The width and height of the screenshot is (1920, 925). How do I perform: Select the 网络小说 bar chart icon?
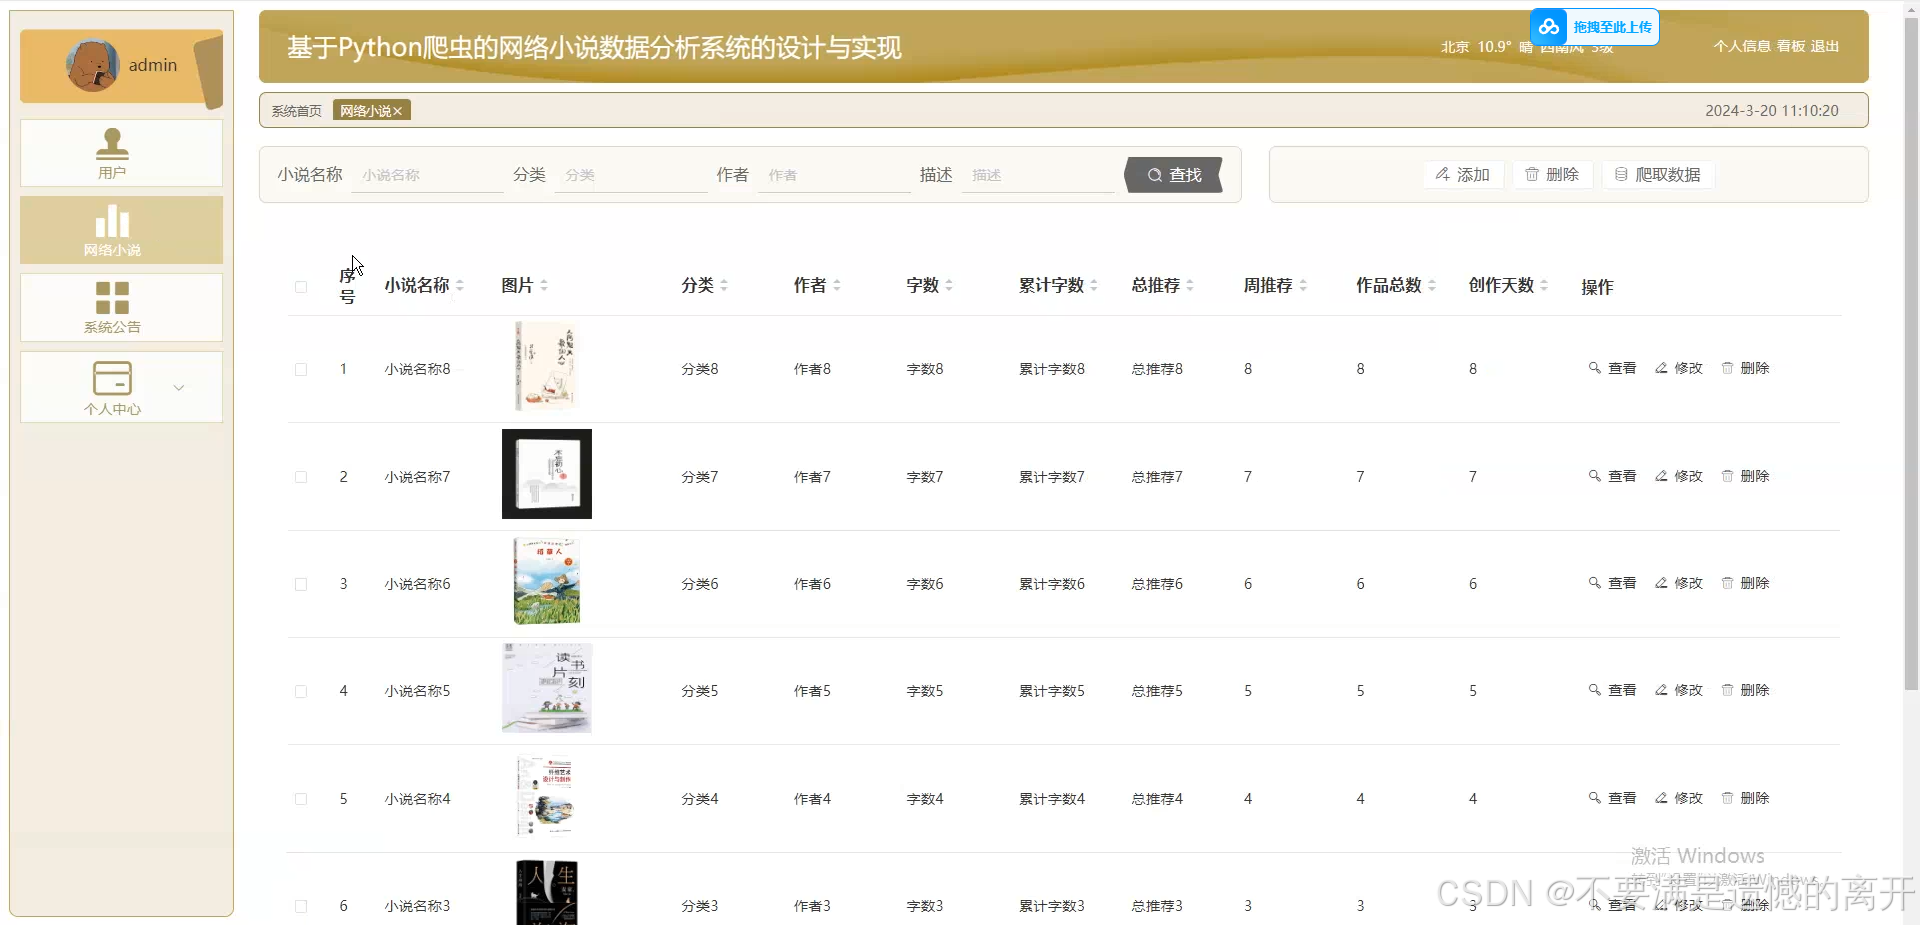pos(112,221)
